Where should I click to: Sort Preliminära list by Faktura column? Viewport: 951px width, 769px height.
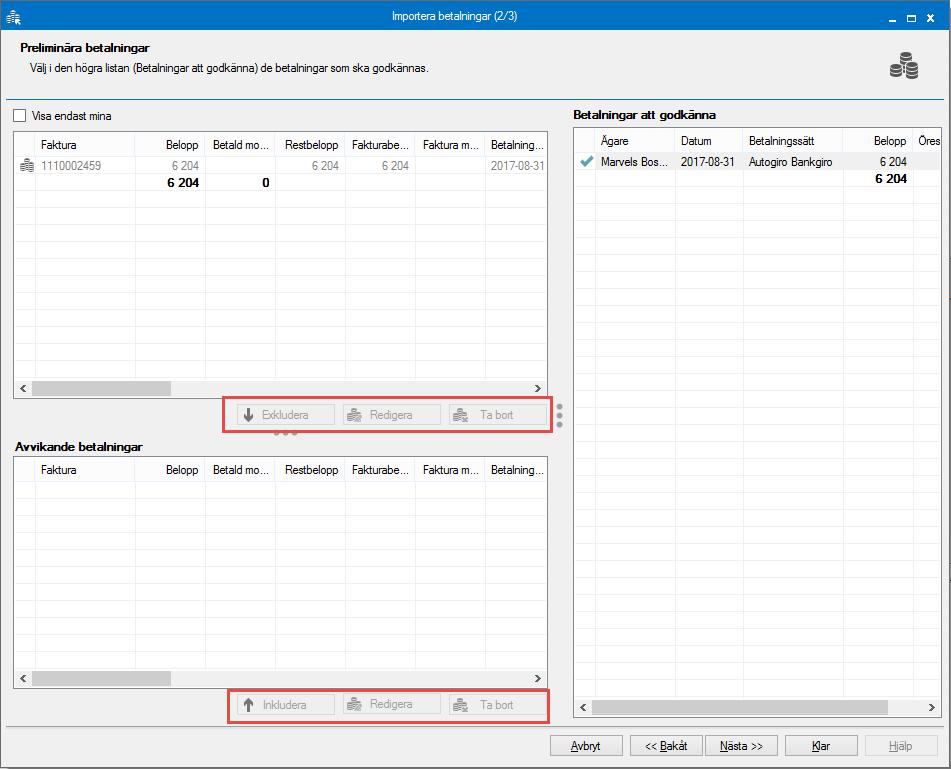(85, 145)
